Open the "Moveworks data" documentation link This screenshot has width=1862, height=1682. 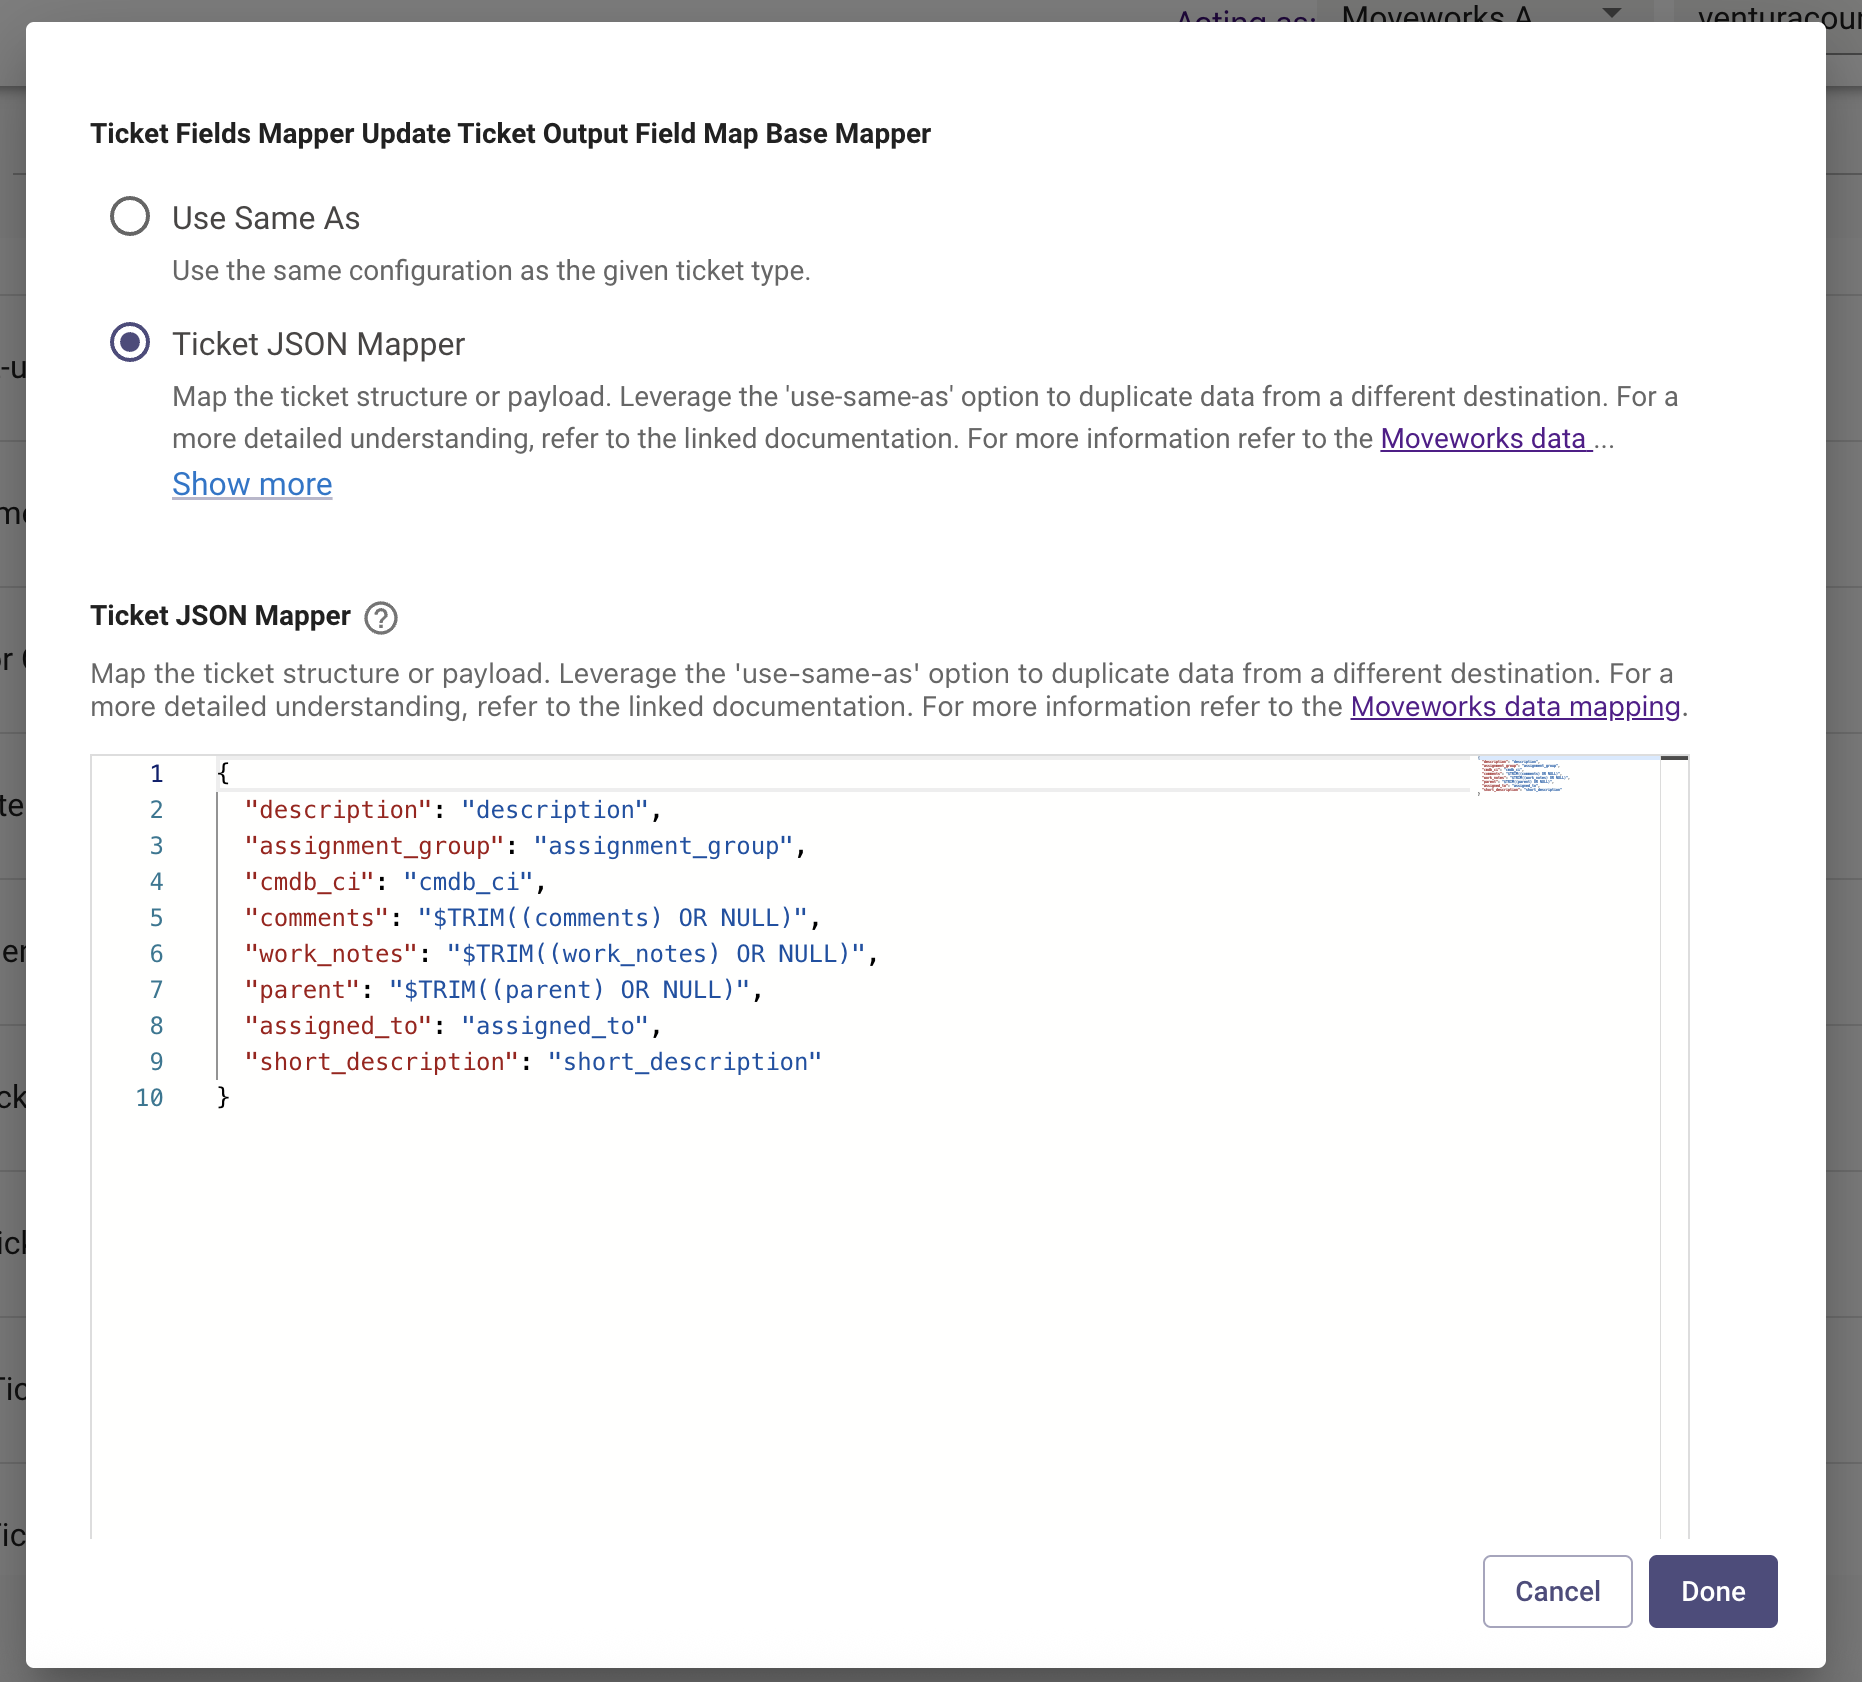1486,438
